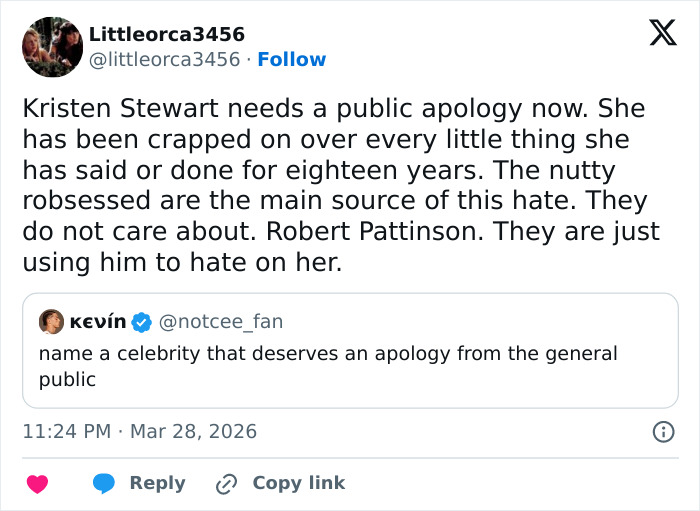Like the tweet with the pink heart

(37, 483)
